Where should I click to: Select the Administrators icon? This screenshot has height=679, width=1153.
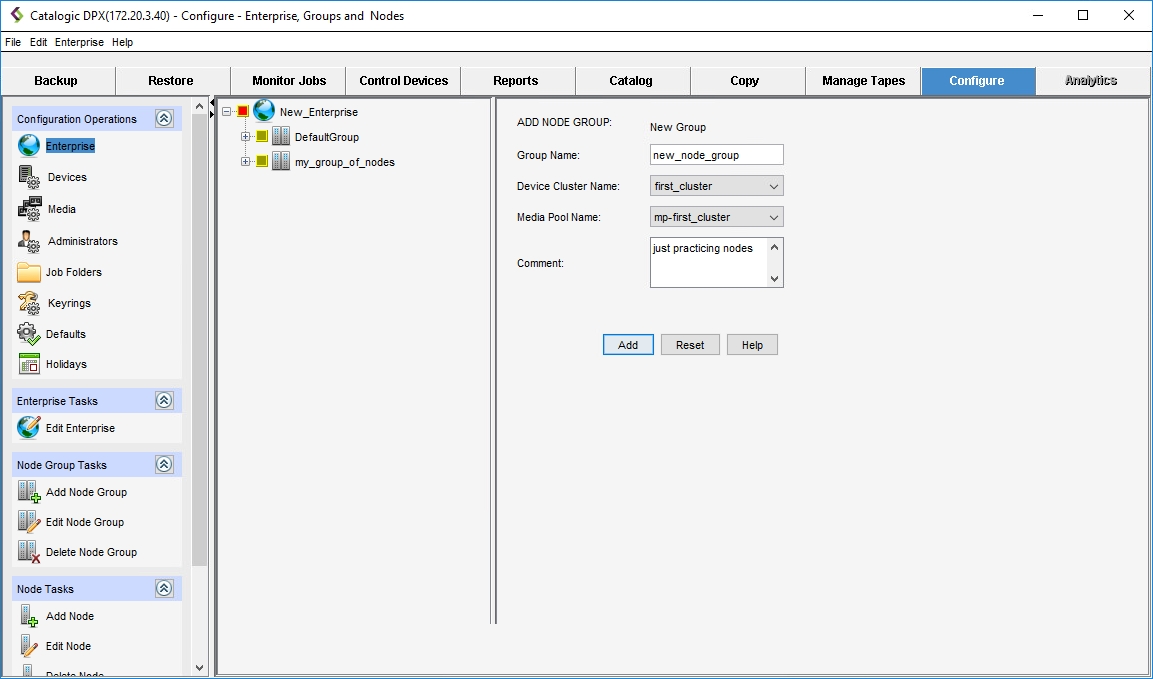(x=29, y=241)
